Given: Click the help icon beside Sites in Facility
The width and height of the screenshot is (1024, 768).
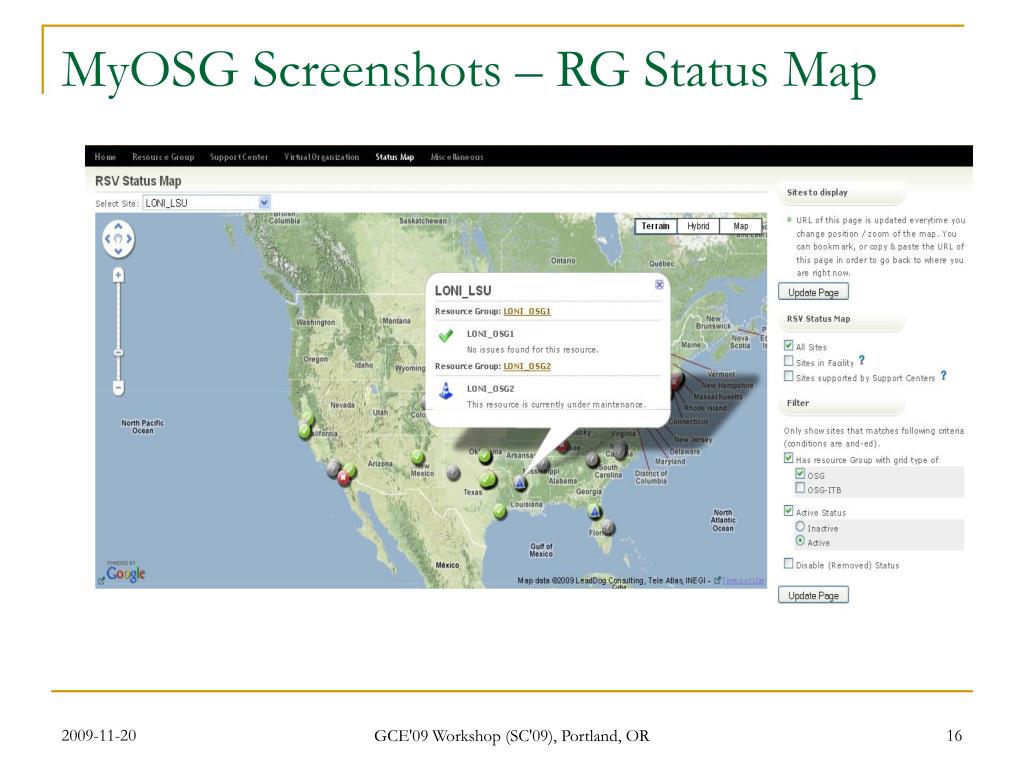Looking at the screenshot, I should click(861, 360).
